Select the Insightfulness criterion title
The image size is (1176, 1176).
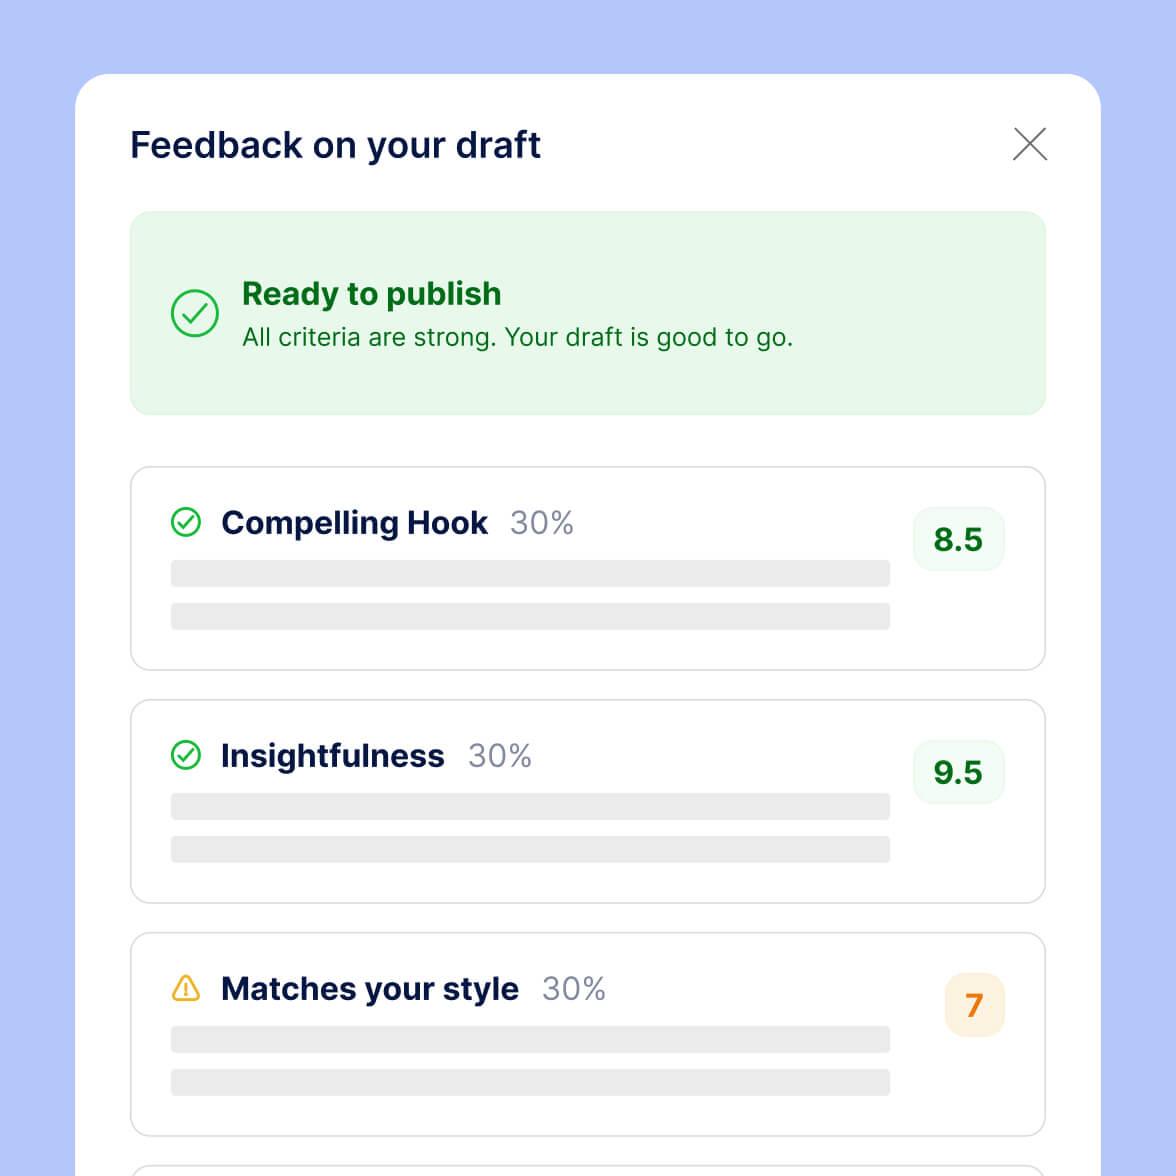coord(332,756)
